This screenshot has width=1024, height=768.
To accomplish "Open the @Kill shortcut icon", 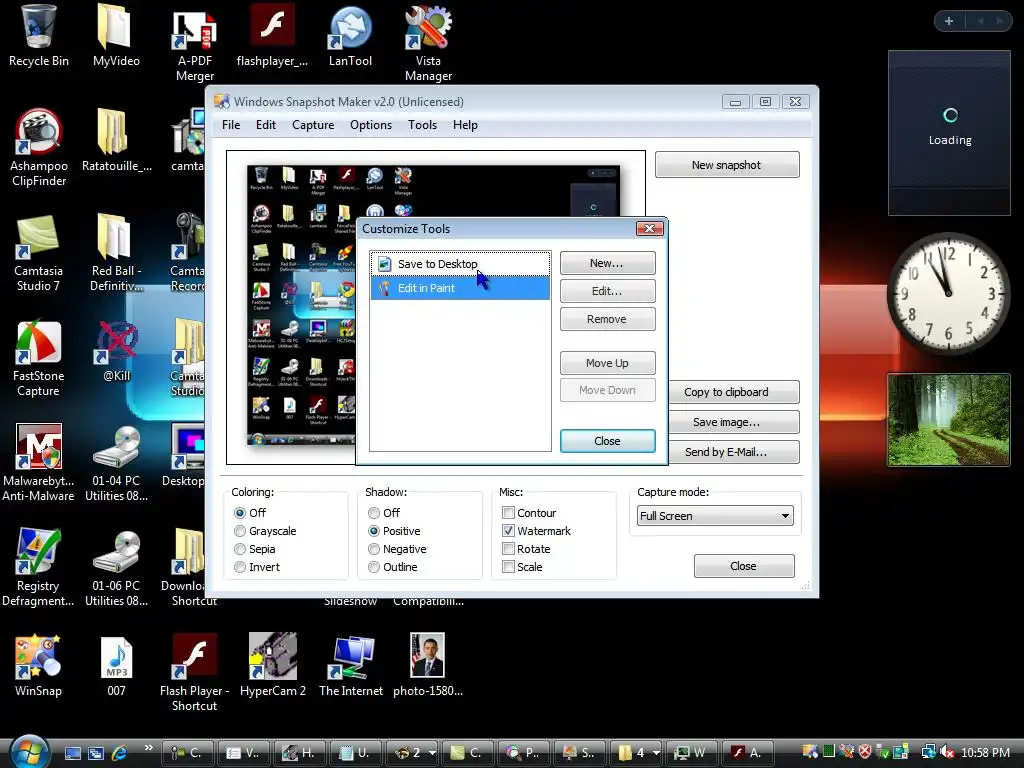I will (116, 351).
